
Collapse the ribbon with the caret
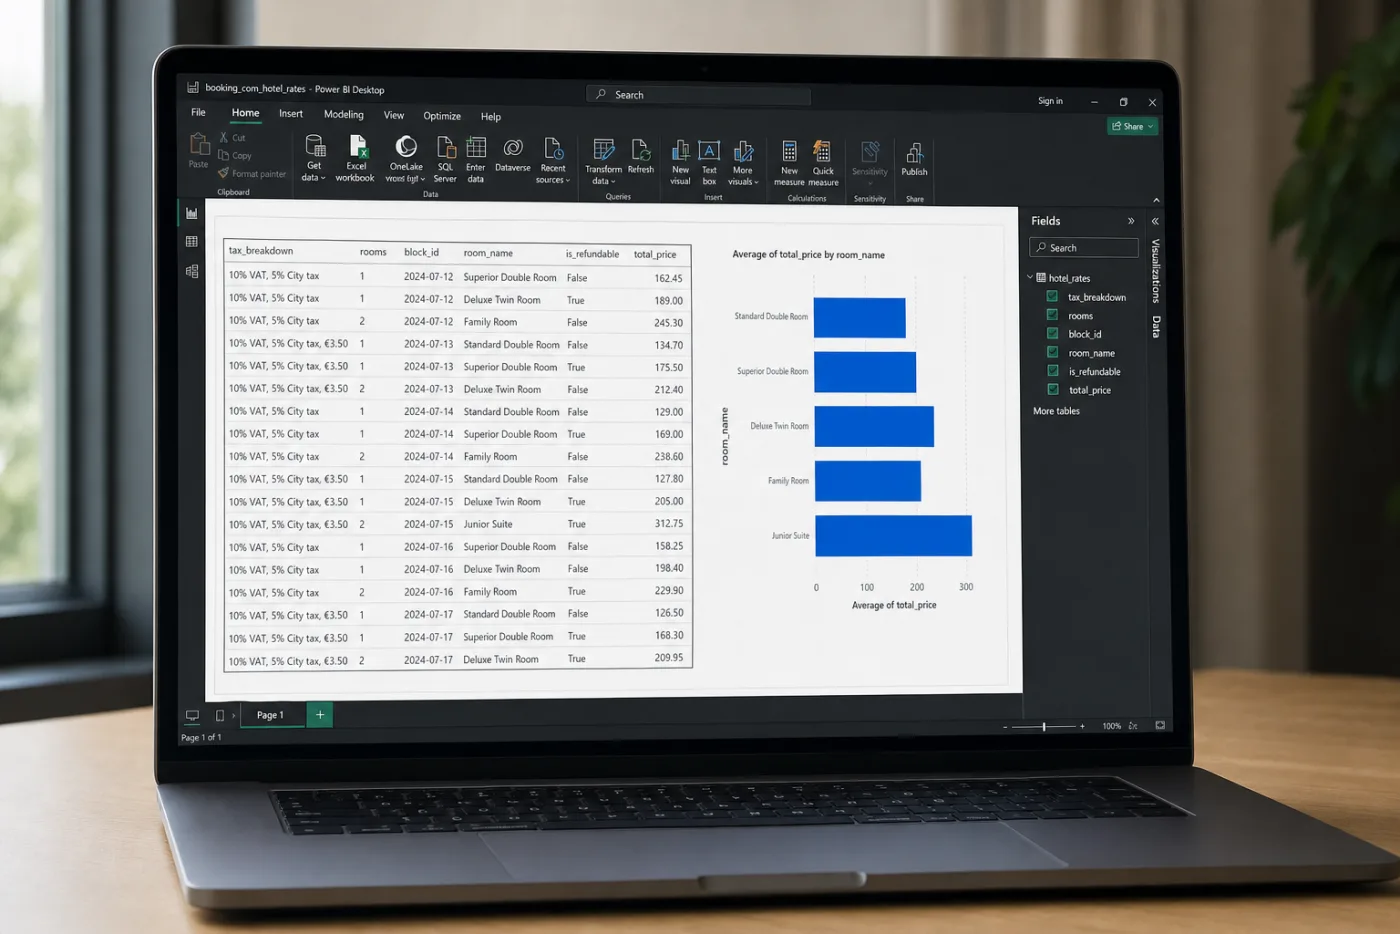[x=1156, y=200]
